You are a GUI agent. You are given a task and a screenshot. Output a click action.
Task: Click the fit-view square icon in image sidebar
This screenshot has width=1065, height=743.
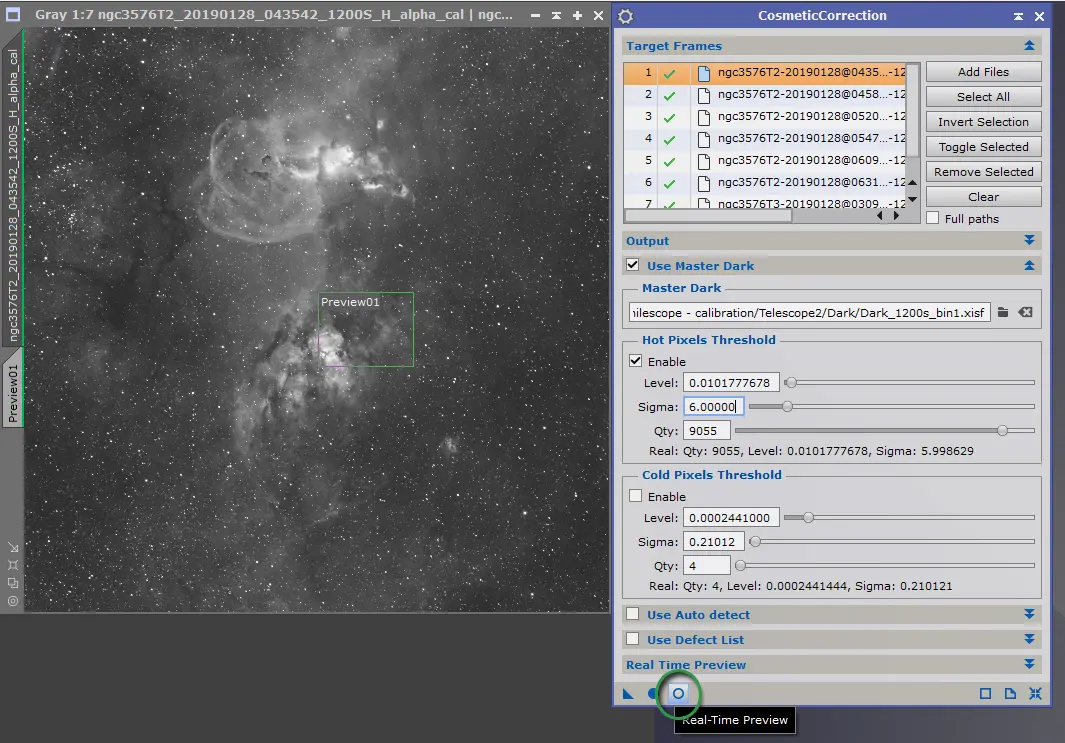[13, 565]
